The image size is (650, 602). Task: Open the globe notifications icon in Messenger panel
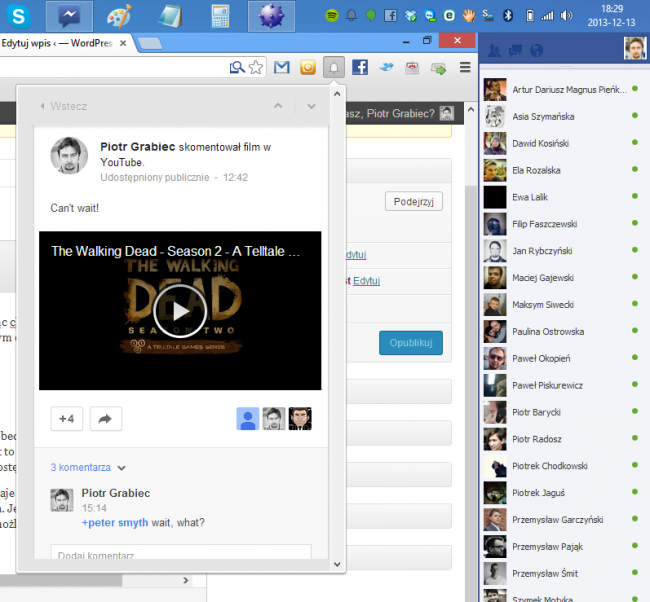[536, 51]
